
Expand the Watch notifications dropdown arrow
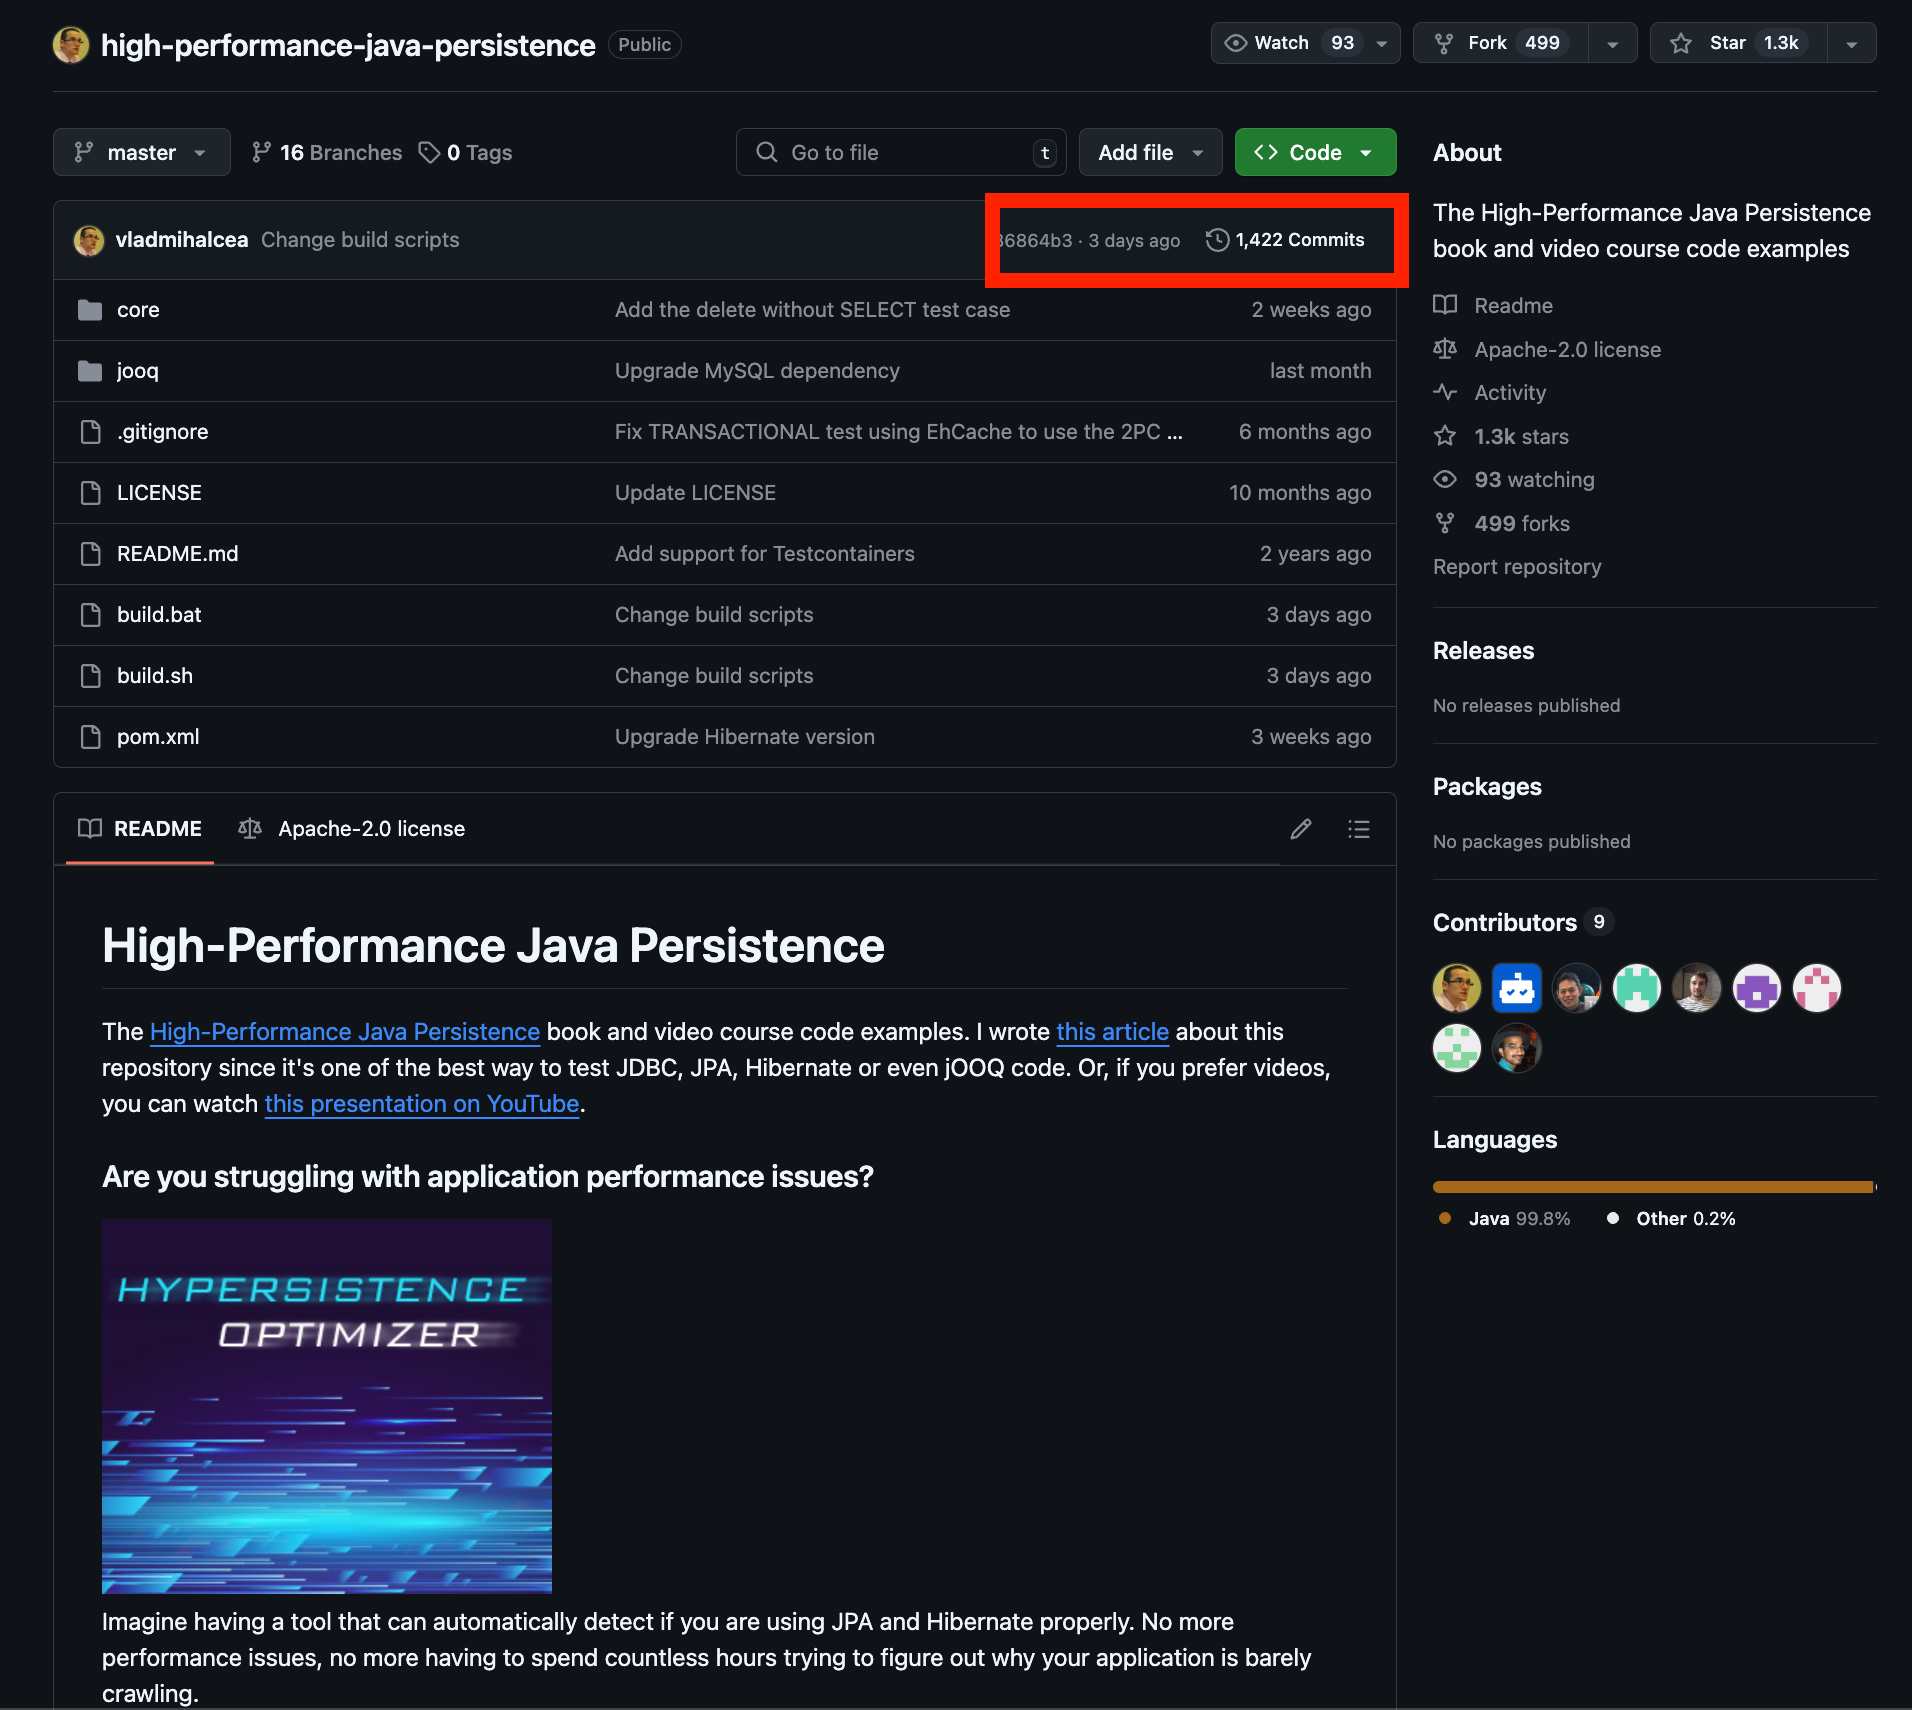pos(1382,43)
